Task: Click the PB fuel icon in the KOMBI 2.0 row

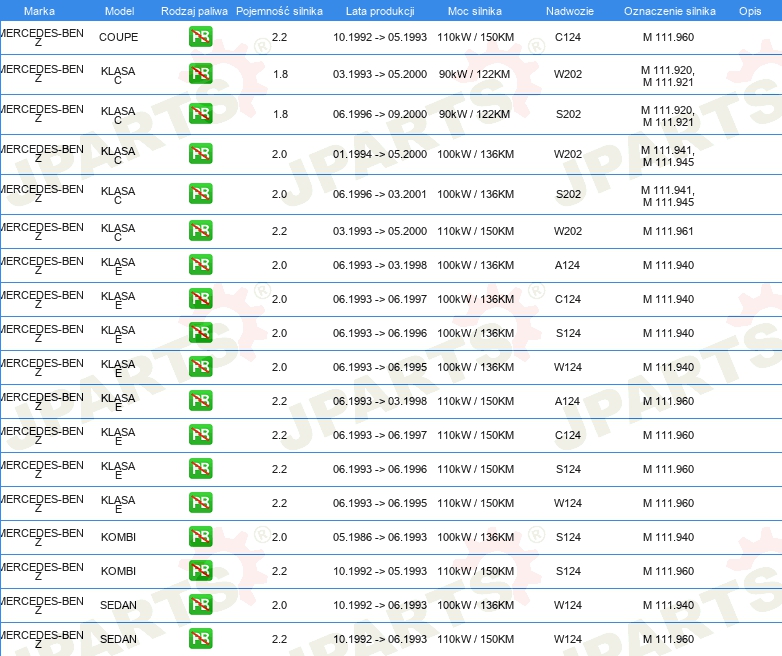Action: click(x=200, y=537)
